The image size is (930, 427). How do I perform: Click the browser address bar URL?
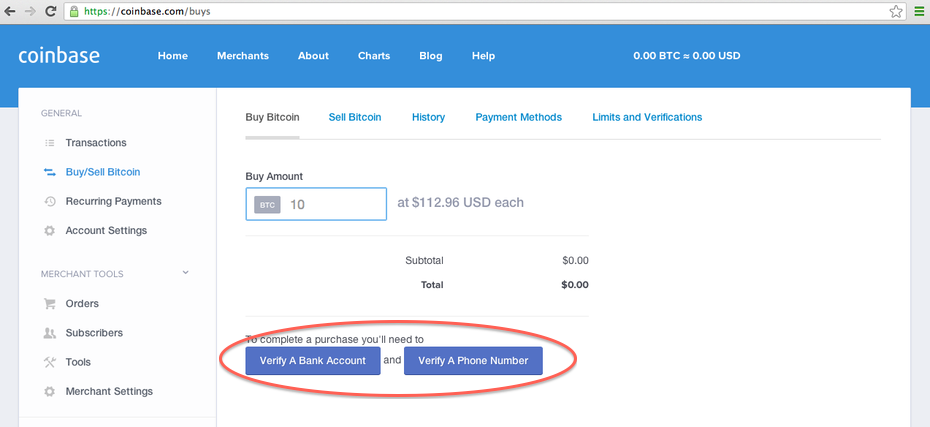pyautogui.click(x=147, y=11)
